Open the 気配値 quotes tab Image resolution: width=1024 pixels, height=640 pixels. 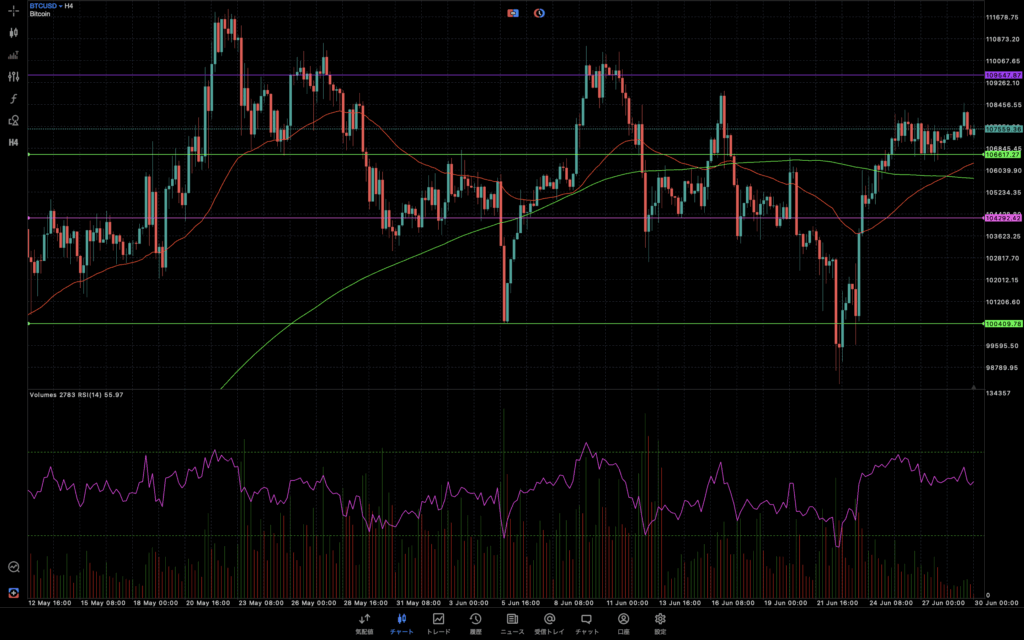(x=364, y=624)
